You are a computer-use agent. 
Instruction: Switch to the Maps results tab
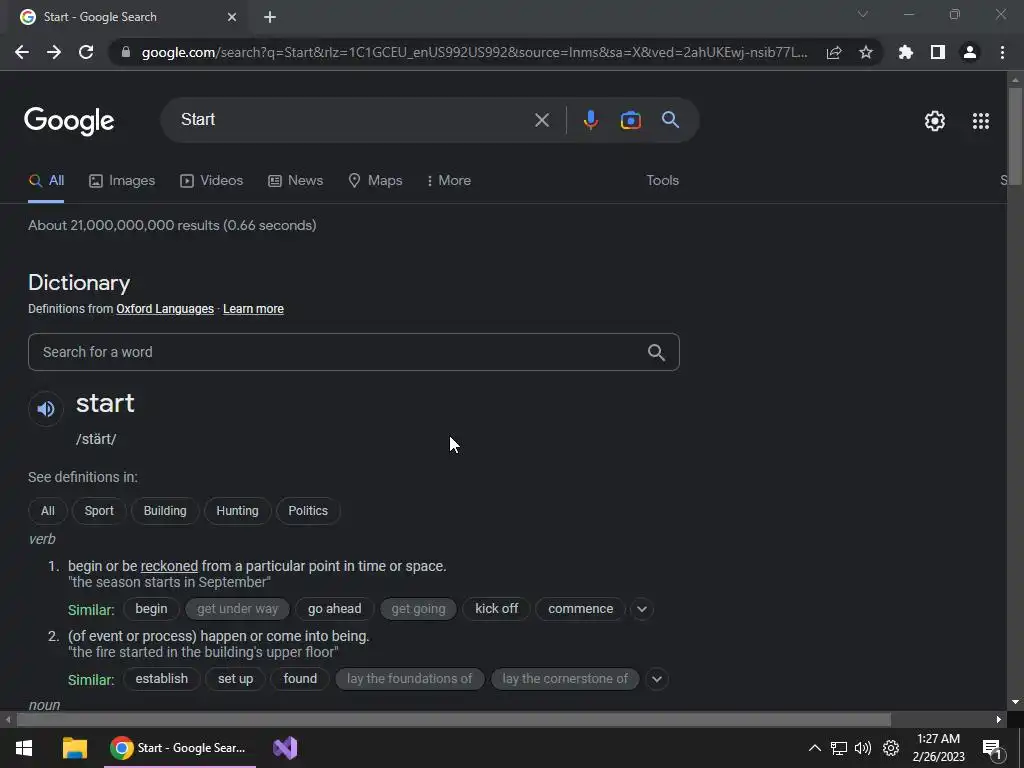(x=376, y=181)
